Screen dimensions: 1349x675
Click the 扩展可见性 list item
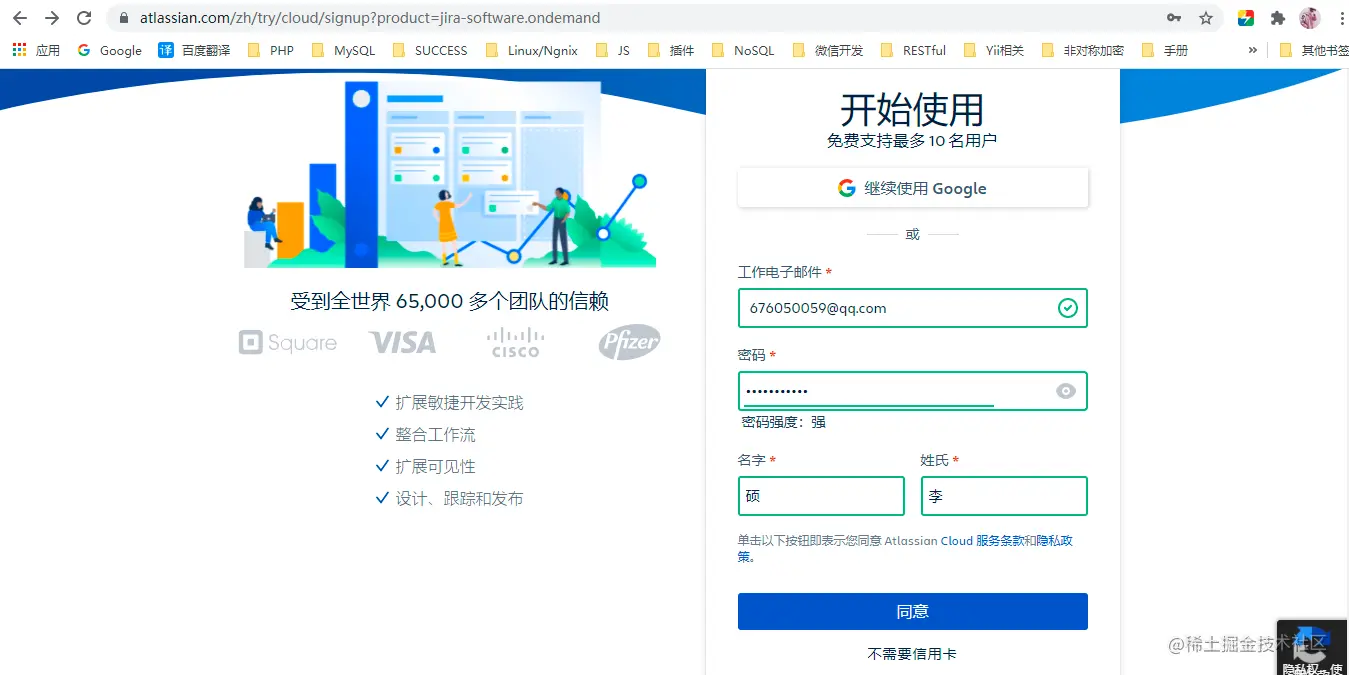click(435, 467)
